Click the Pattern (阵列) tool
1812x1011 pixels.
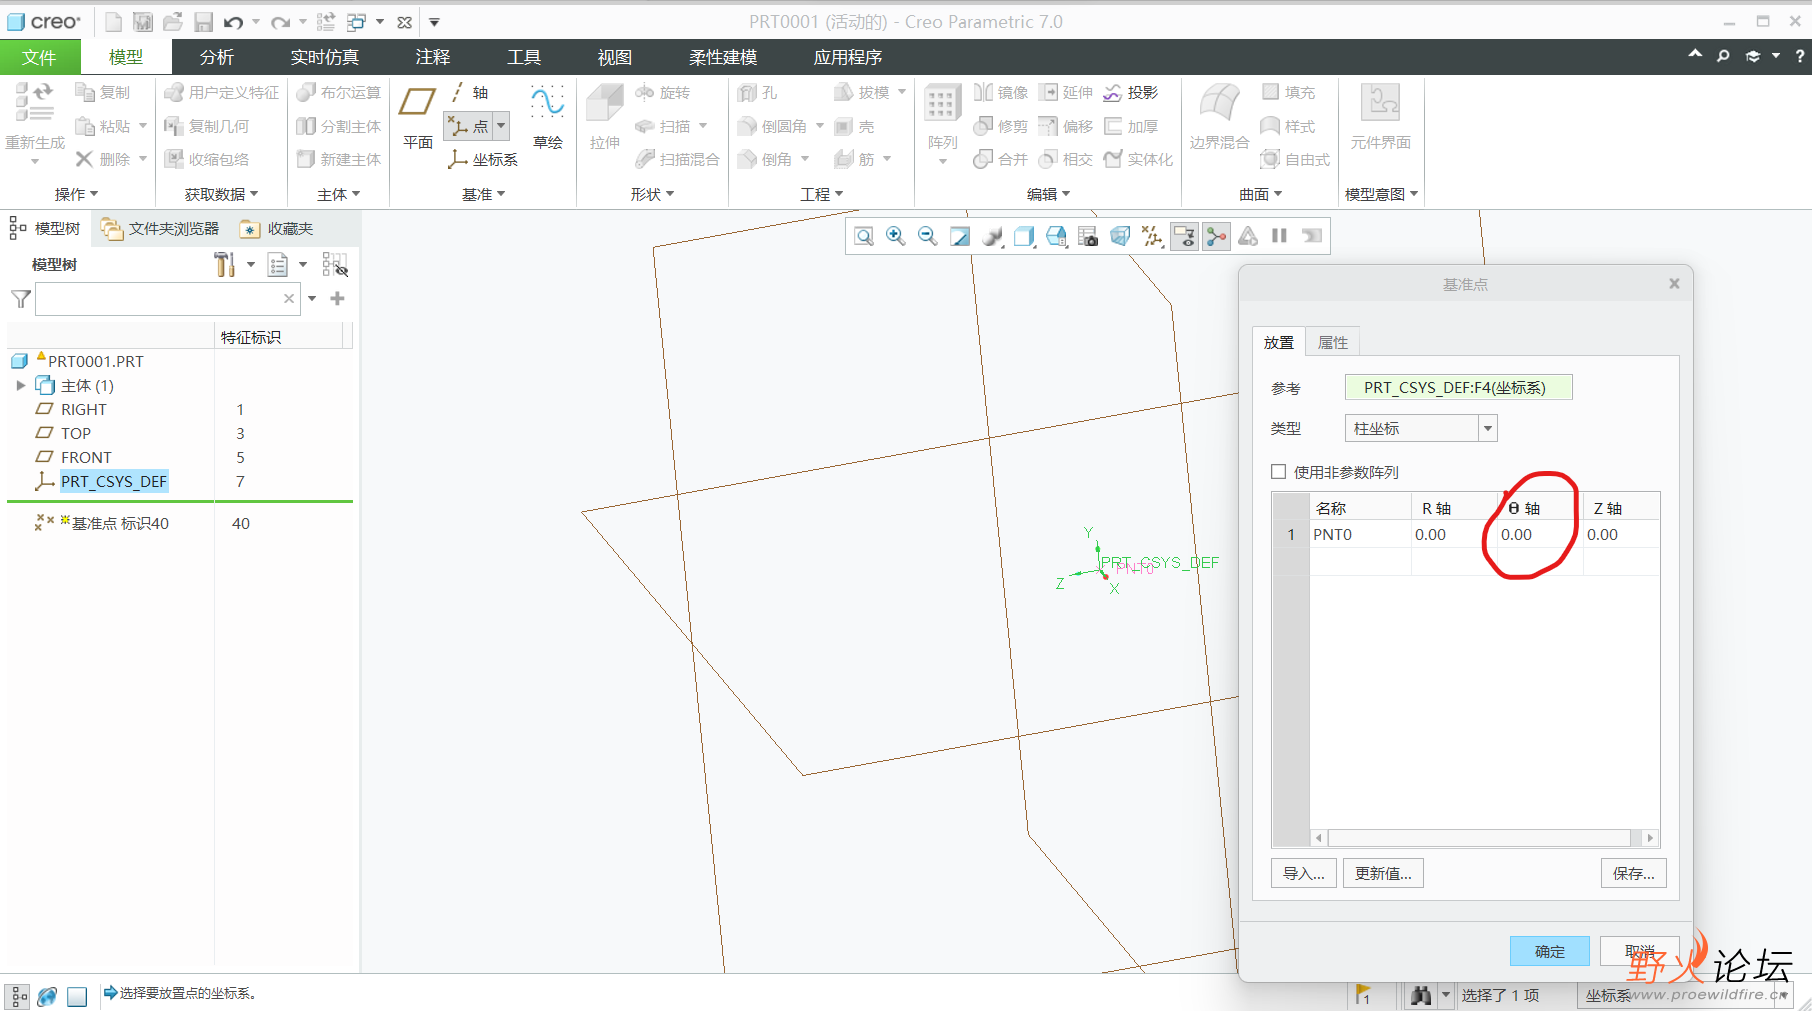(942, 118)
